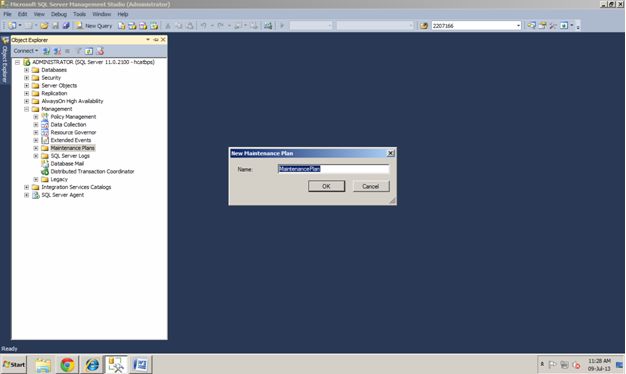Expand AlwaysOn High Availability node
The height and width of the screenshot is (374, 626).
pyautogui.click(x=26, y=101)
